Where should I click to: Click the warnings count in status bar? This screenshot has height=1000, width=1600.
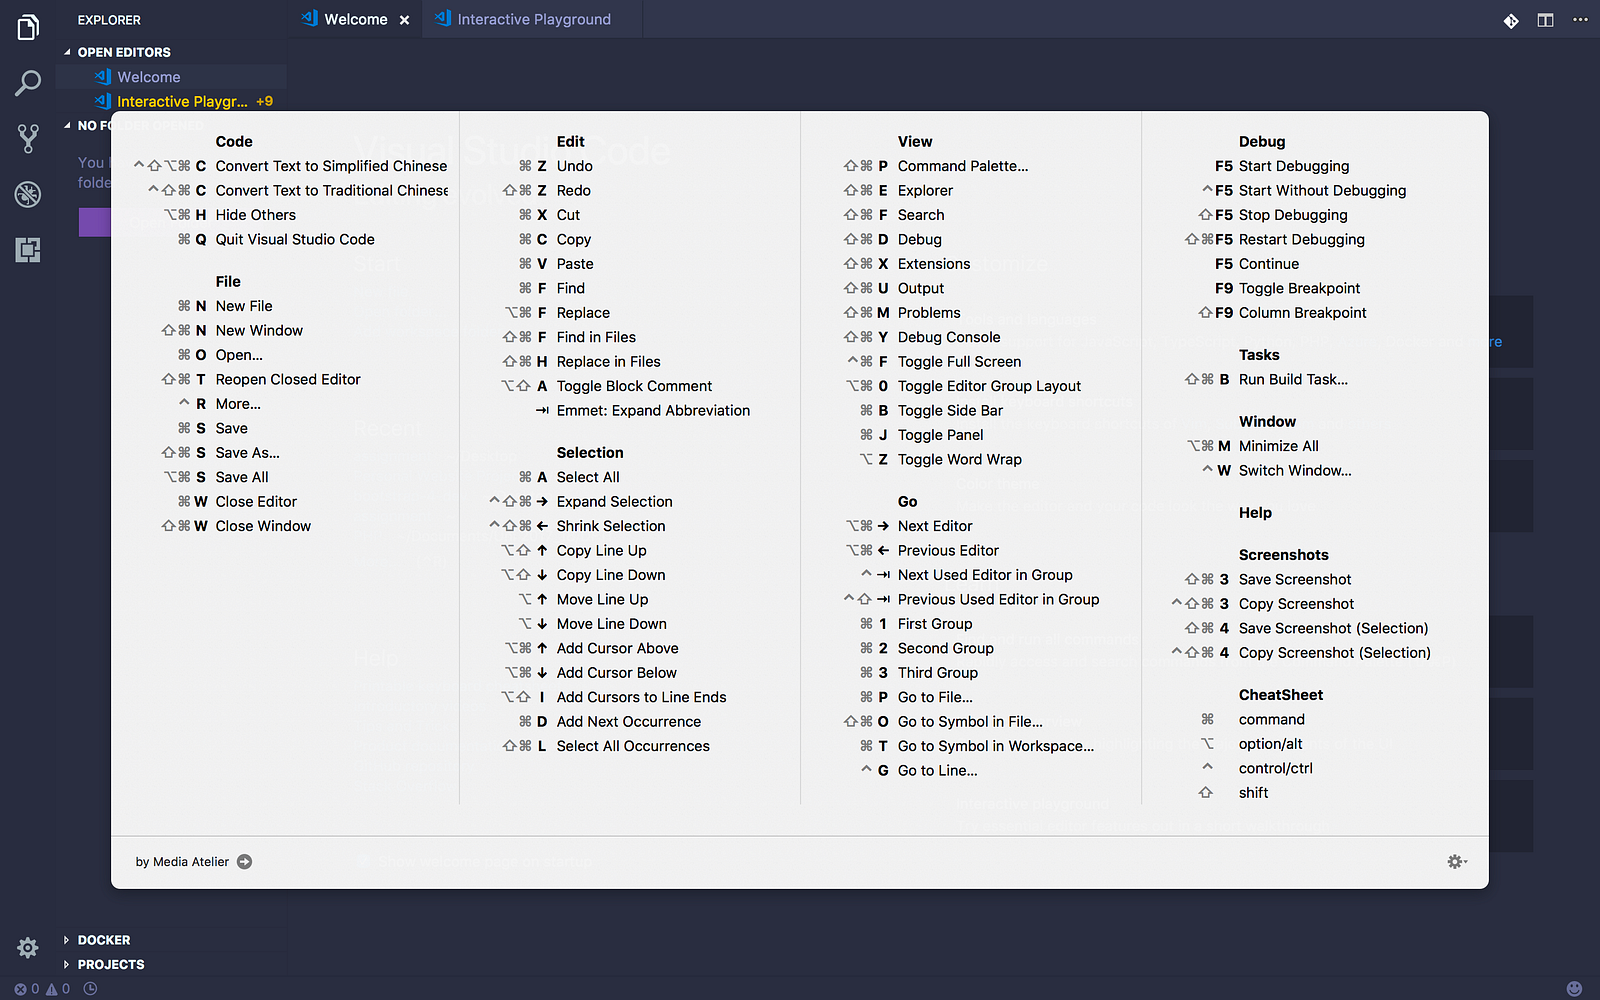click(58, 989)
